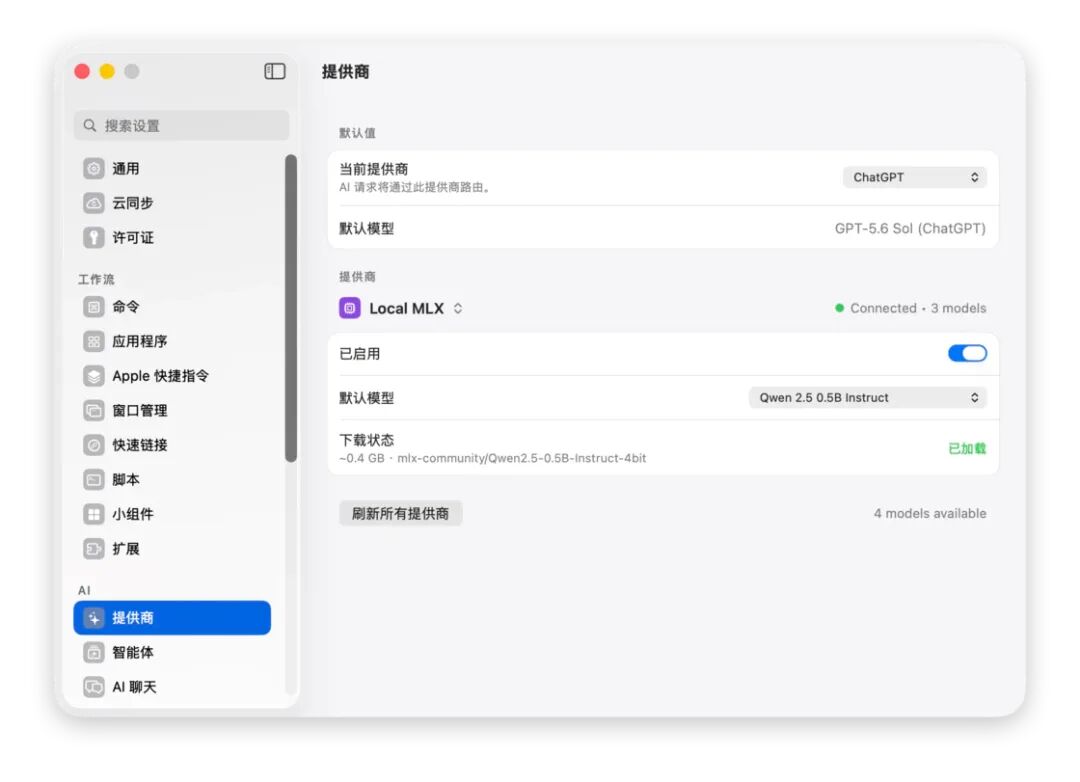Disable the 已启用 provider switch

[967, 353]
